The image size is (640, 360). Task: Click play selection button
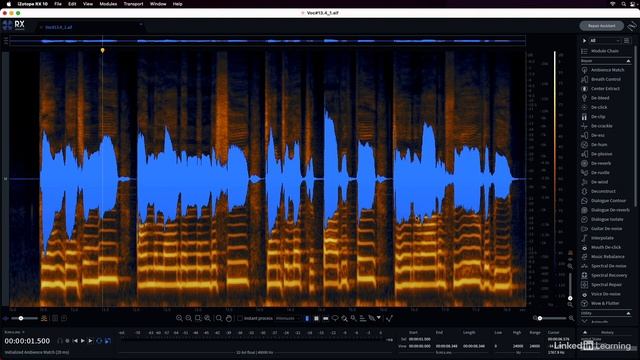[x=91, y=341]
